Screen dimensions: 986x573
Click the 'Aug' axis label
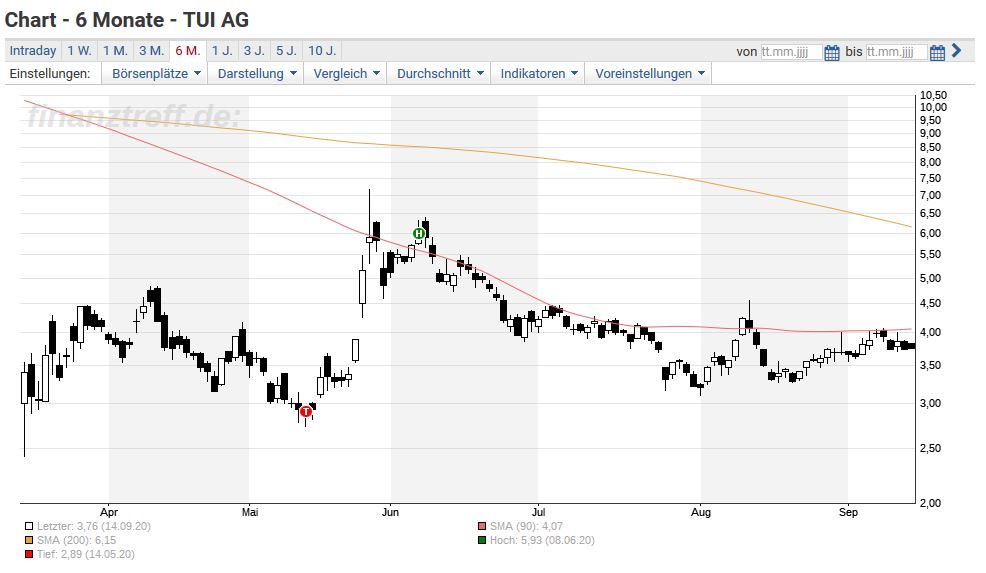click(701, 513)
